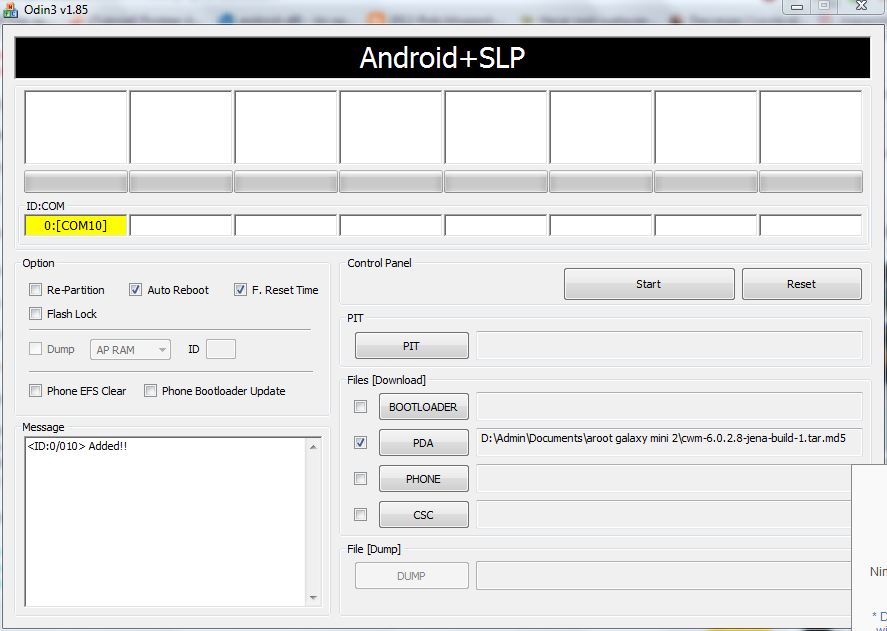Tick the checkbox beside CSC button
The image size is (887, 631).
click(360, 514)
